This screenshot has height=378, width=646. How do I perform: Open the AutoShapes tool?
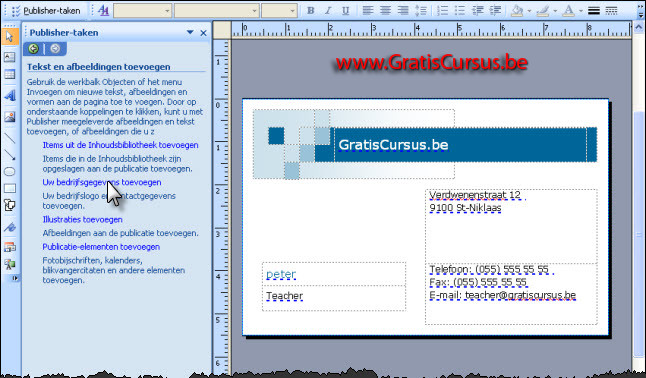click(9, 205)
